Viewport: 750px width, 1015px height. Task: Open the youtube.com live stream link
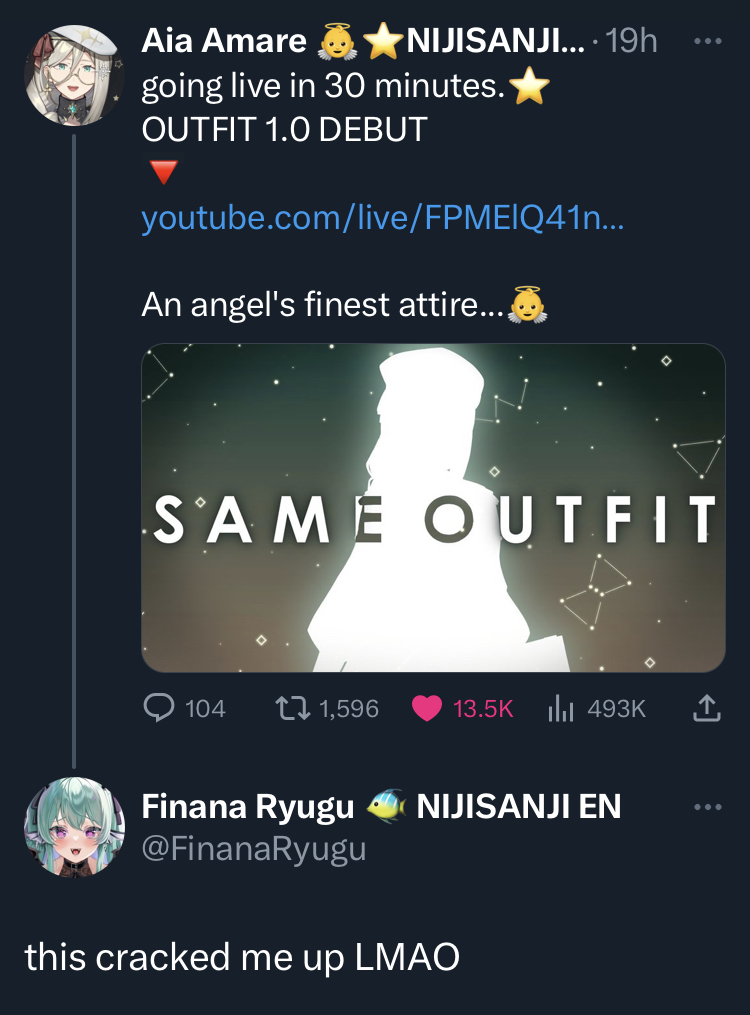pyautogui.click(x=381, y=218)
